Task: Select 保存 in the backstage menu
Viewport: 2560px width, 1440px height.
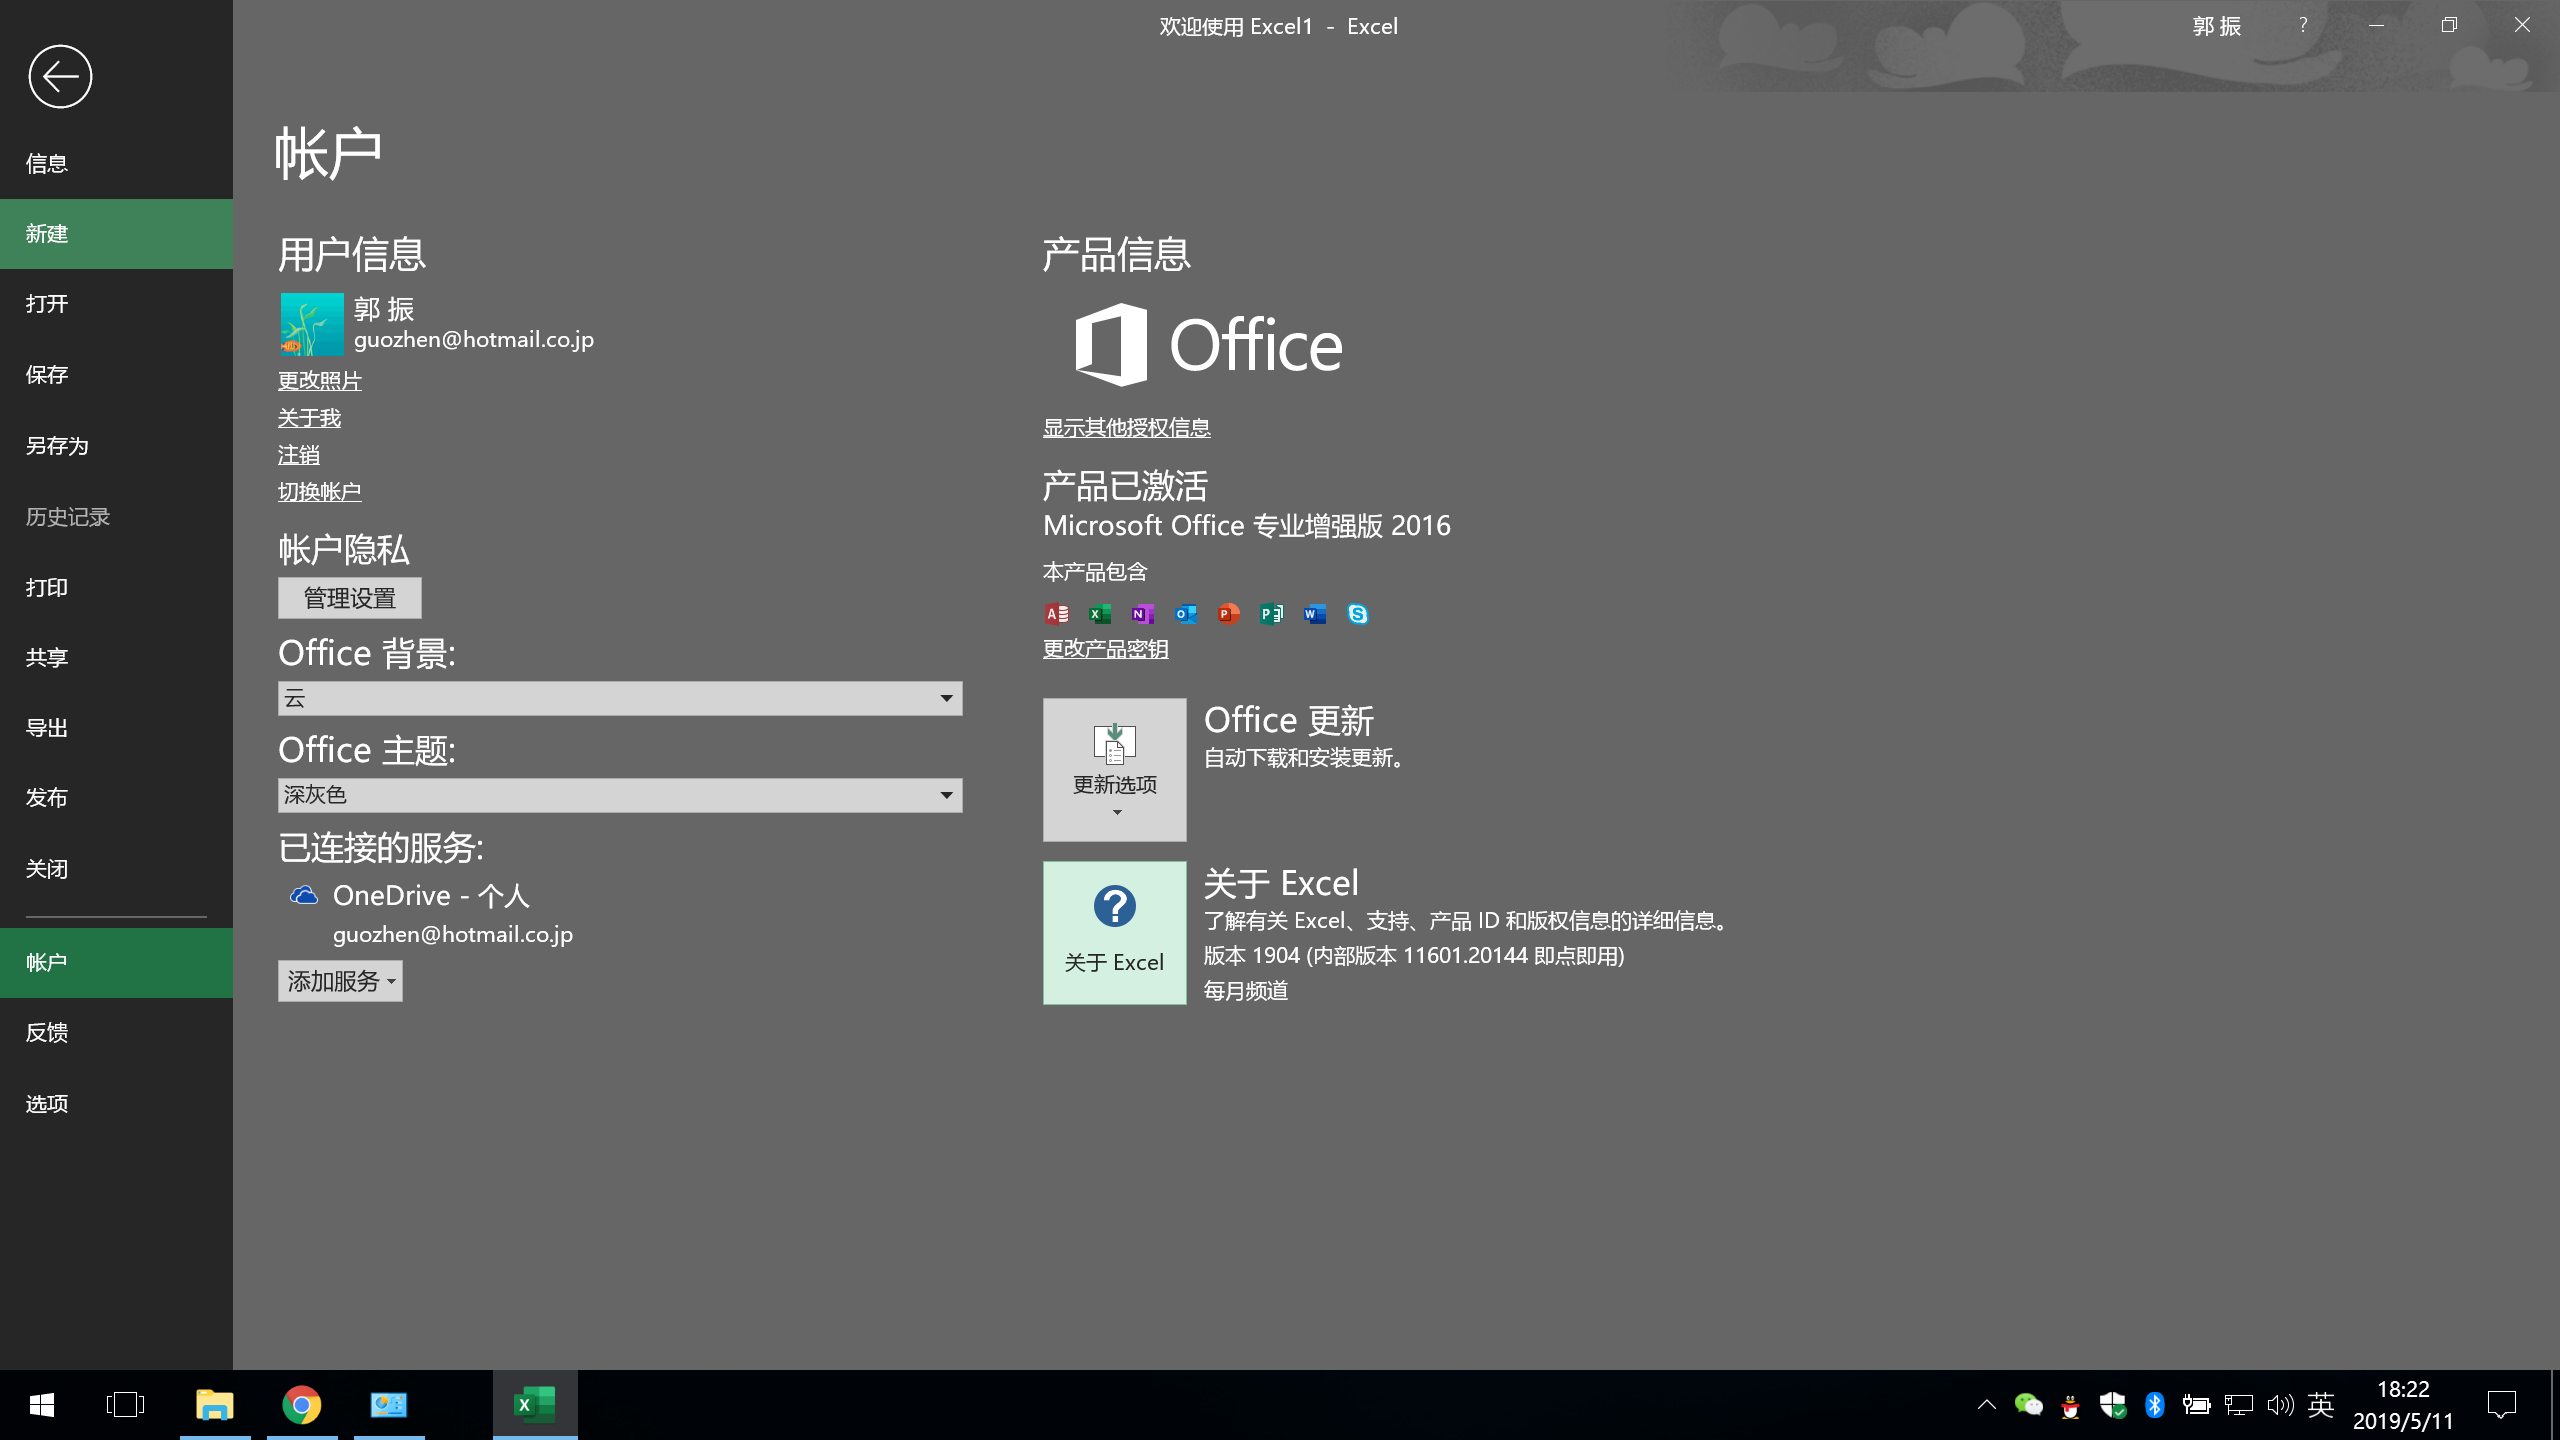Action: 116,375
